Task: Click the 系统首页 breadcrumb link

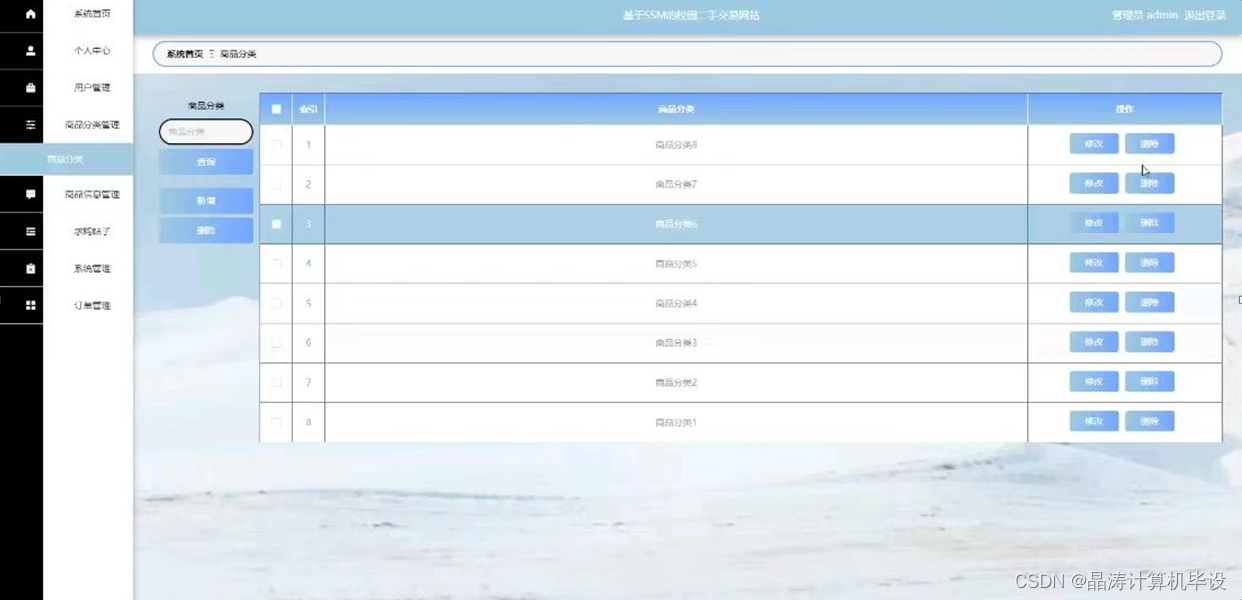Action: pyautogui.click(x=185, y=54)
